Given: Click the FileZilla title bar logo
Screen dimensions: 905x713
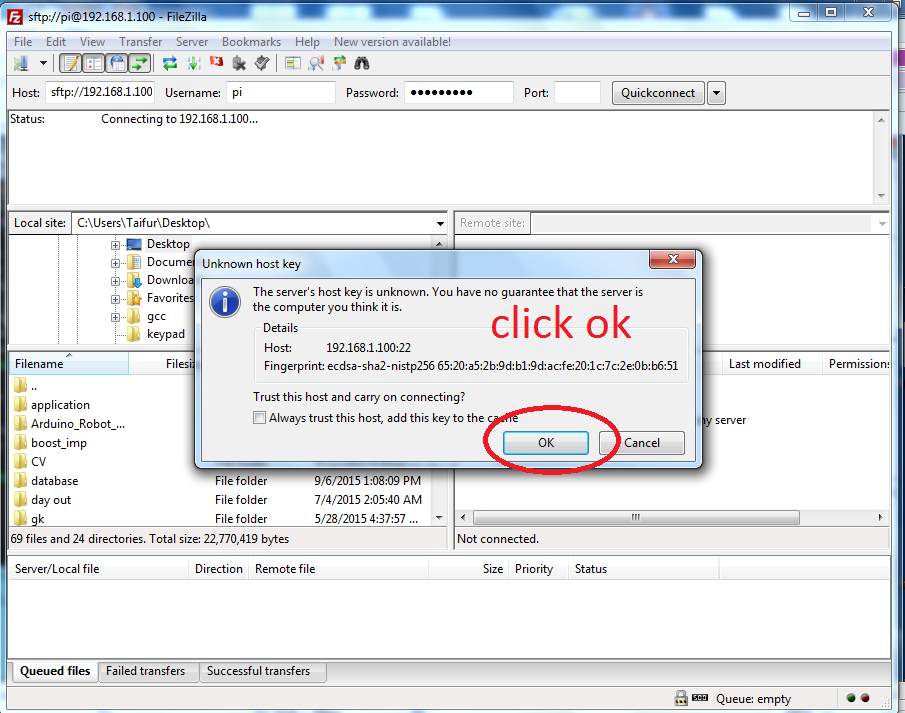Looking at the screenshot, I should pyautogui.click(x=16, y=17).
